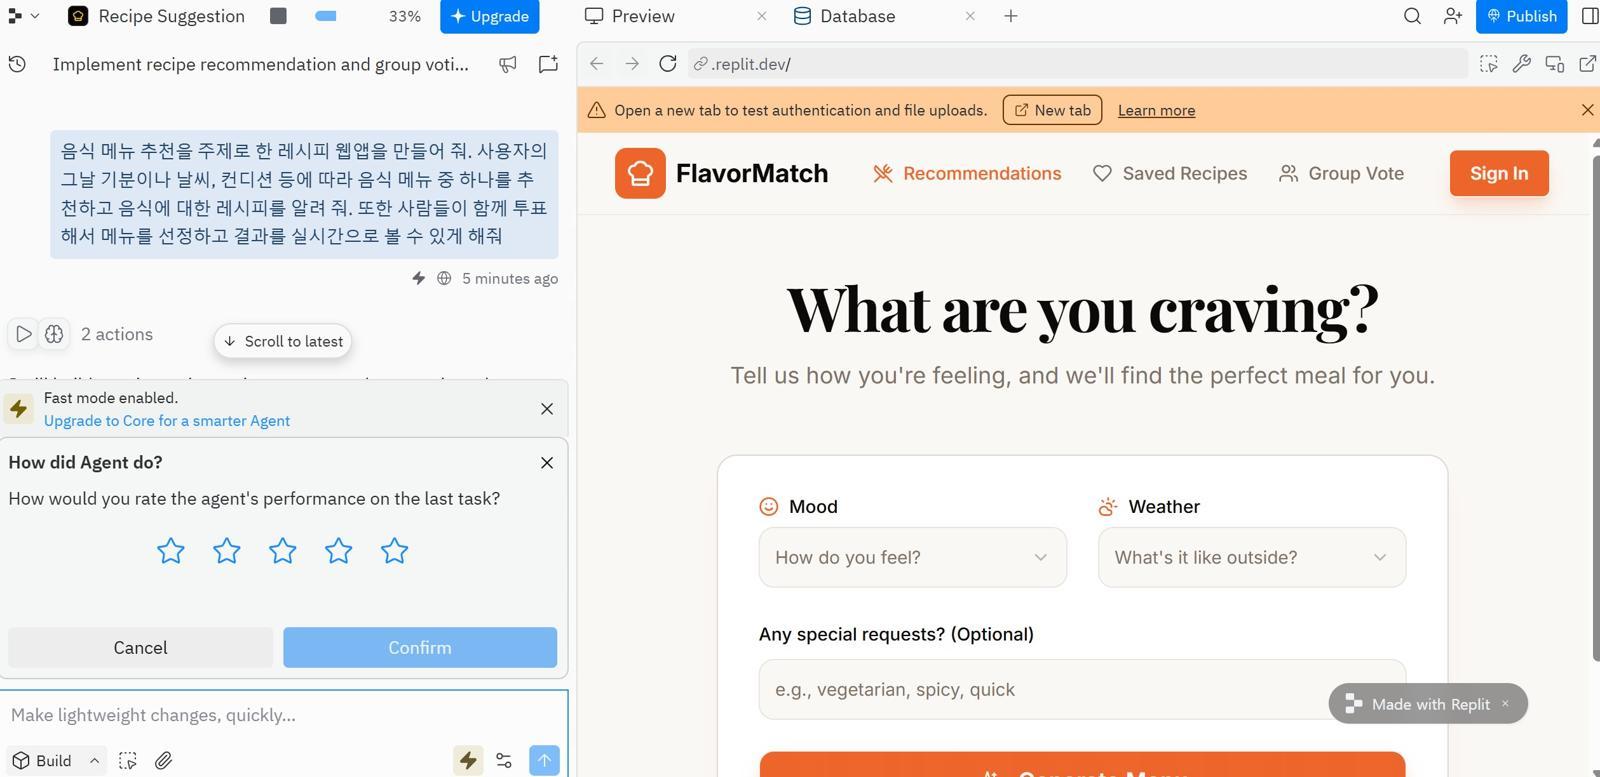The height and width of the screenshot is (777, 1600).
Task: Open the Learn more link
Action: coord(1156,110)
